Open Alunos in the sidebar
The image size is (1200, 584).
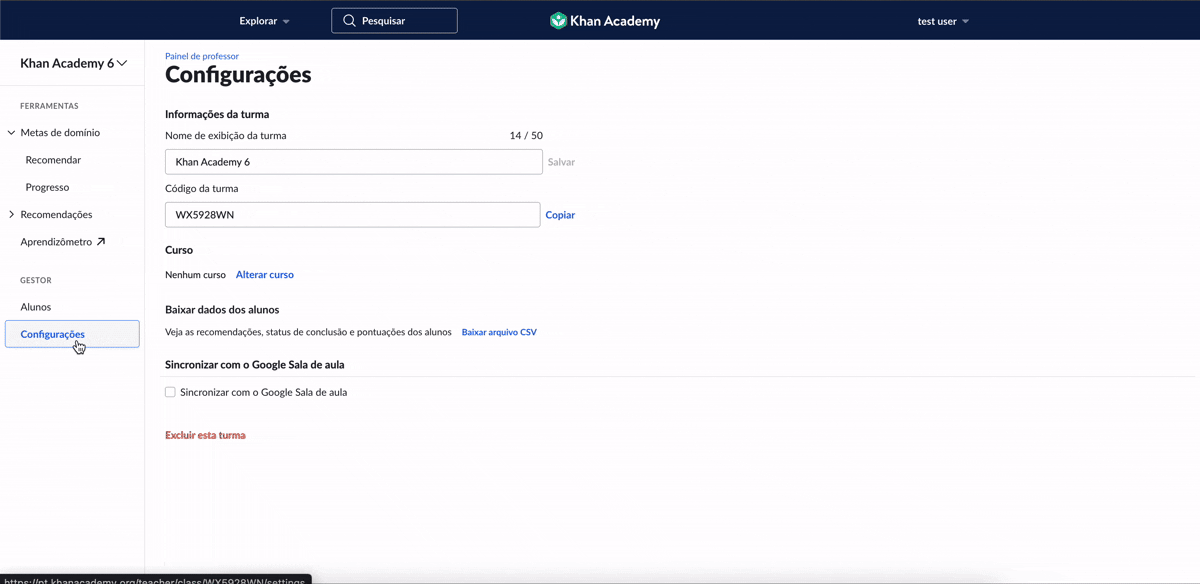pyautogui.click(x=36, y=307)
